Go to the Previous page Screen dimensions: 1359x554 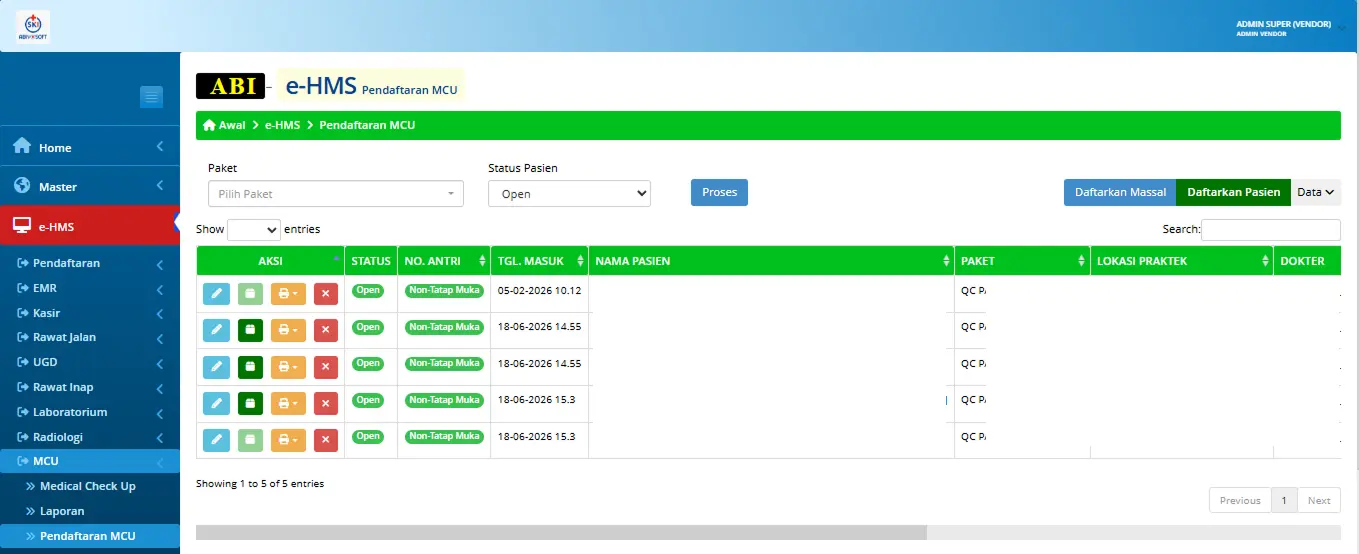(1240, 500)
